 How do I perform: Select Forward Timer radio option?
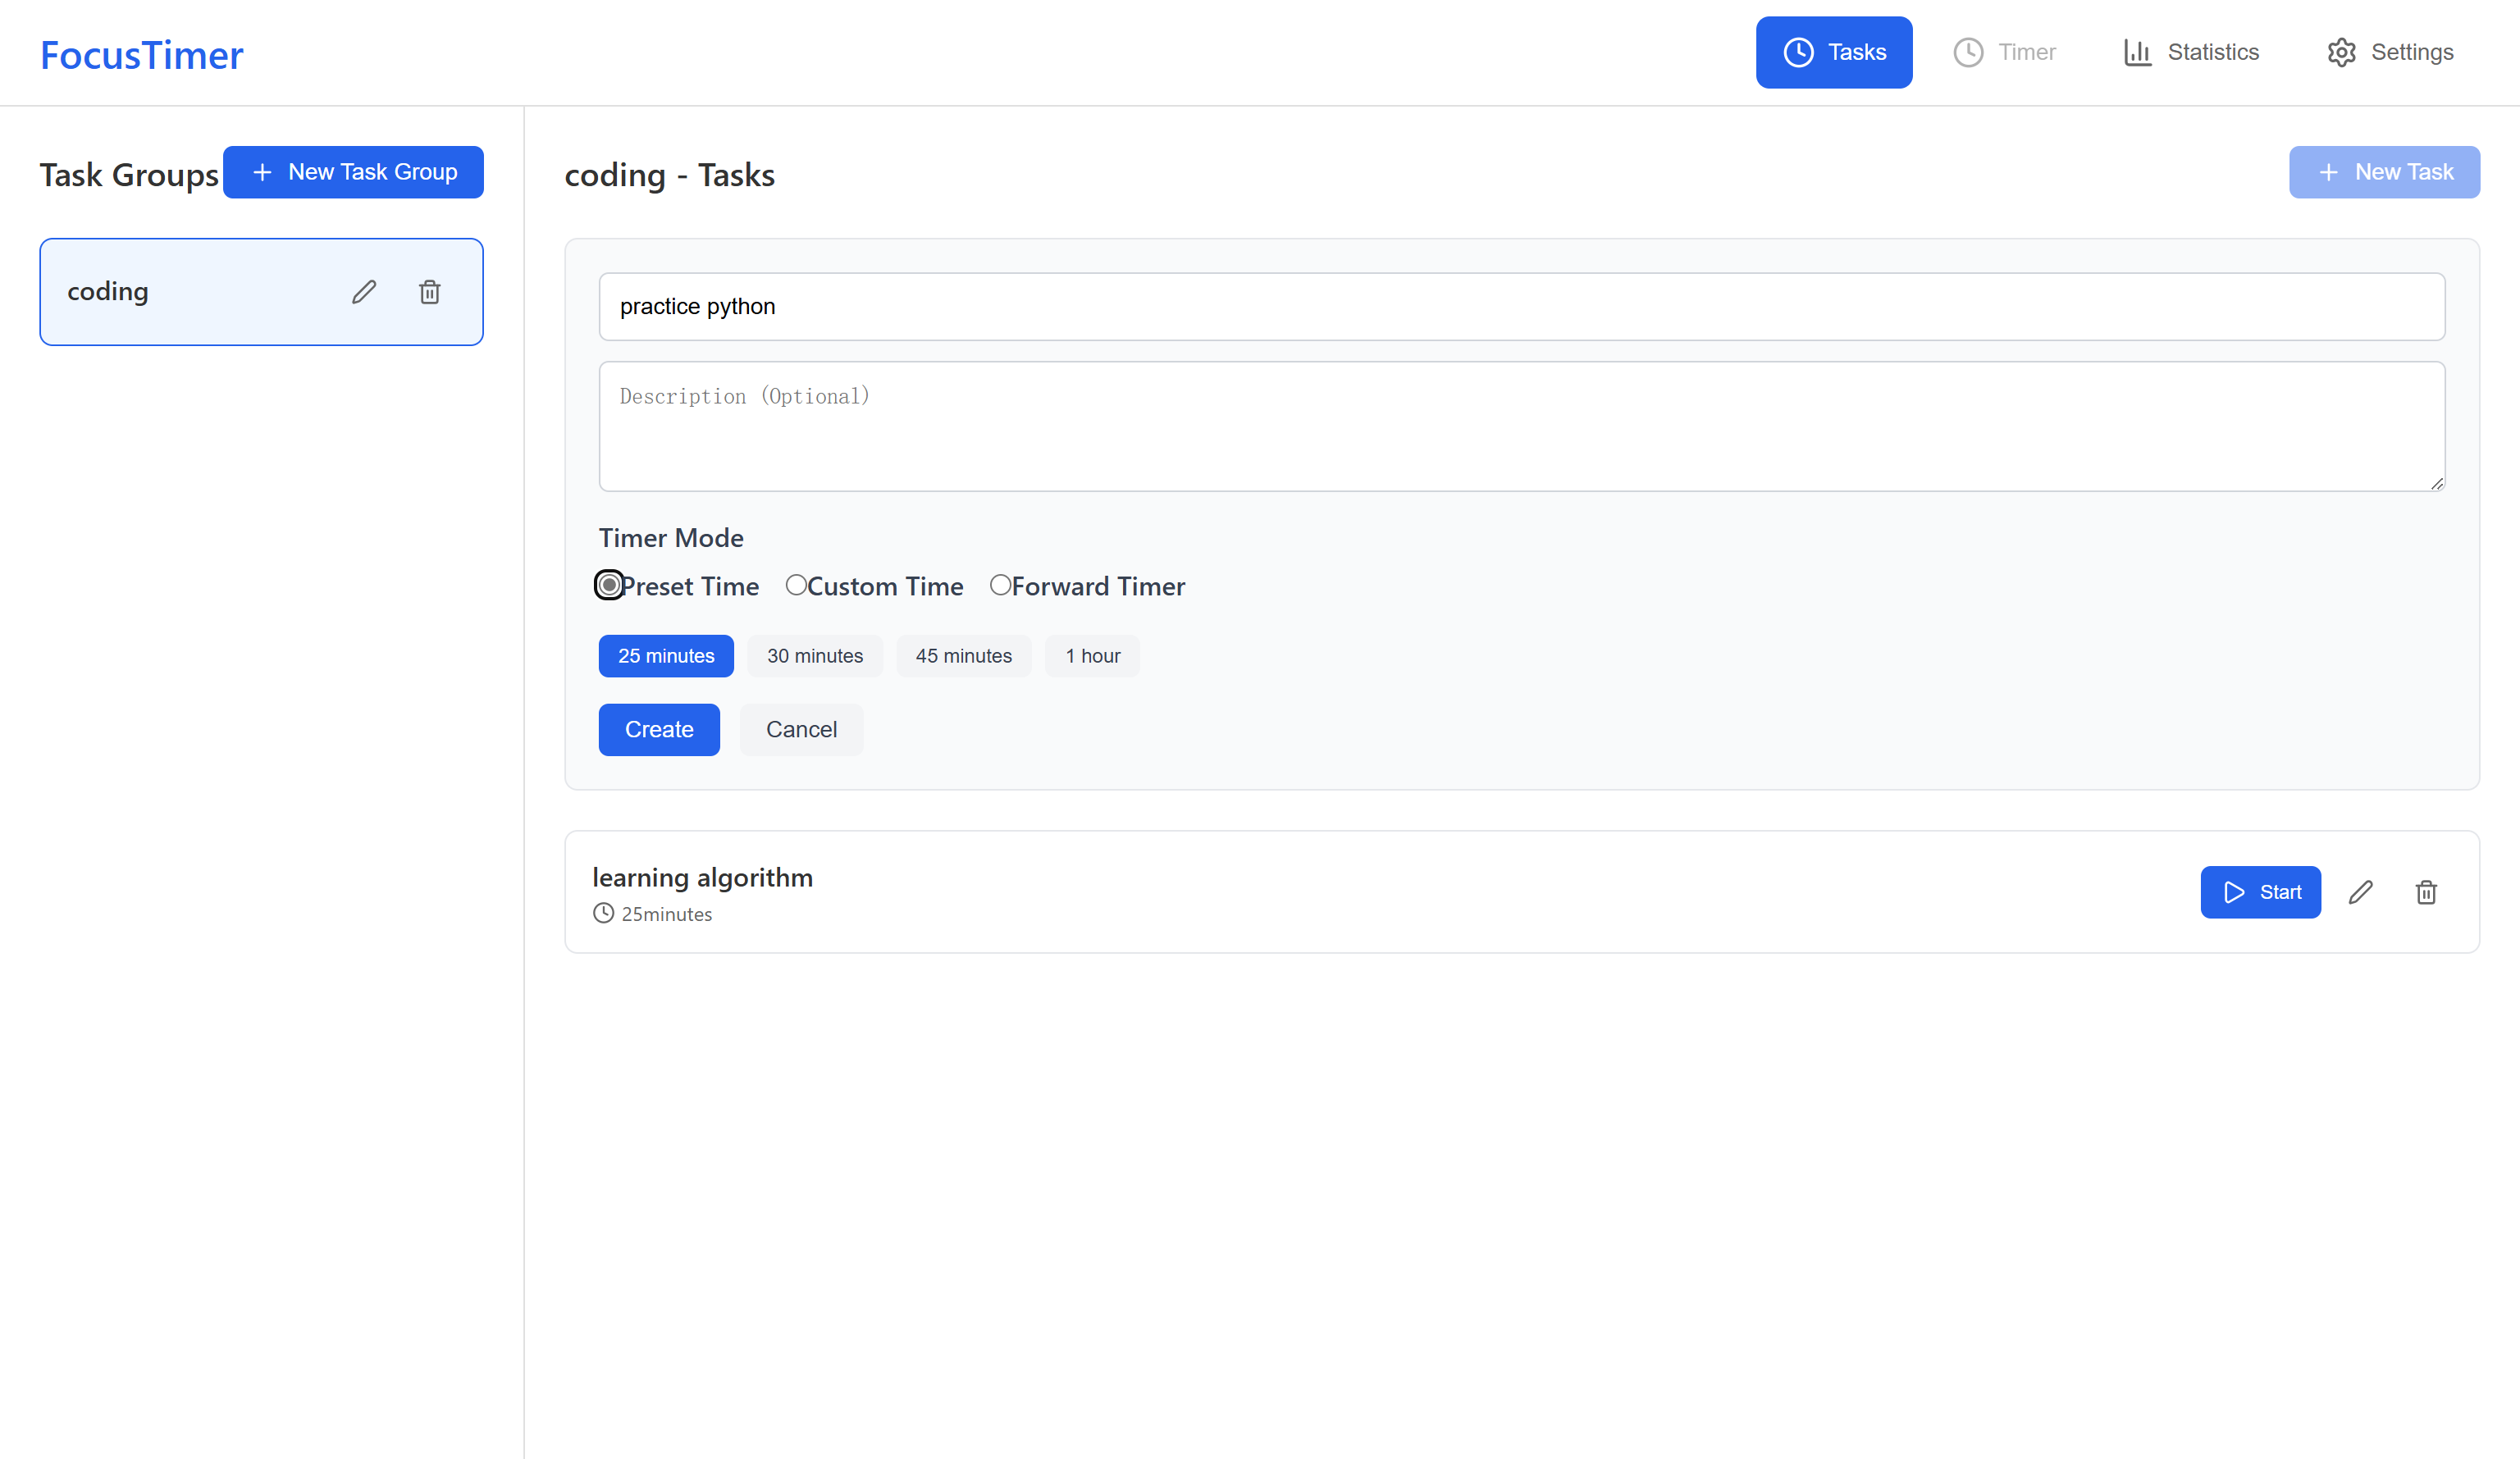pyautogui.click(x=1000, y=585)
